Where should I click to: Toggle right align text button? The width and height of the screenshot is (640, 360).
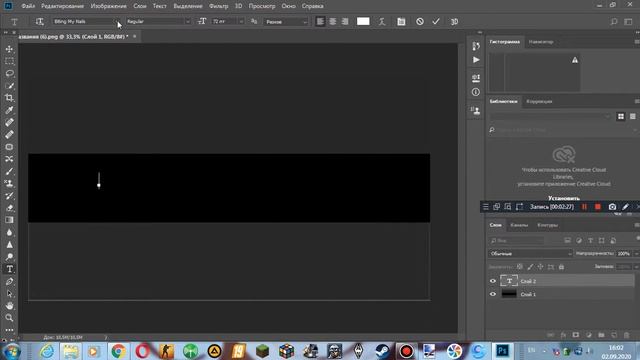(x=345, y=22)
